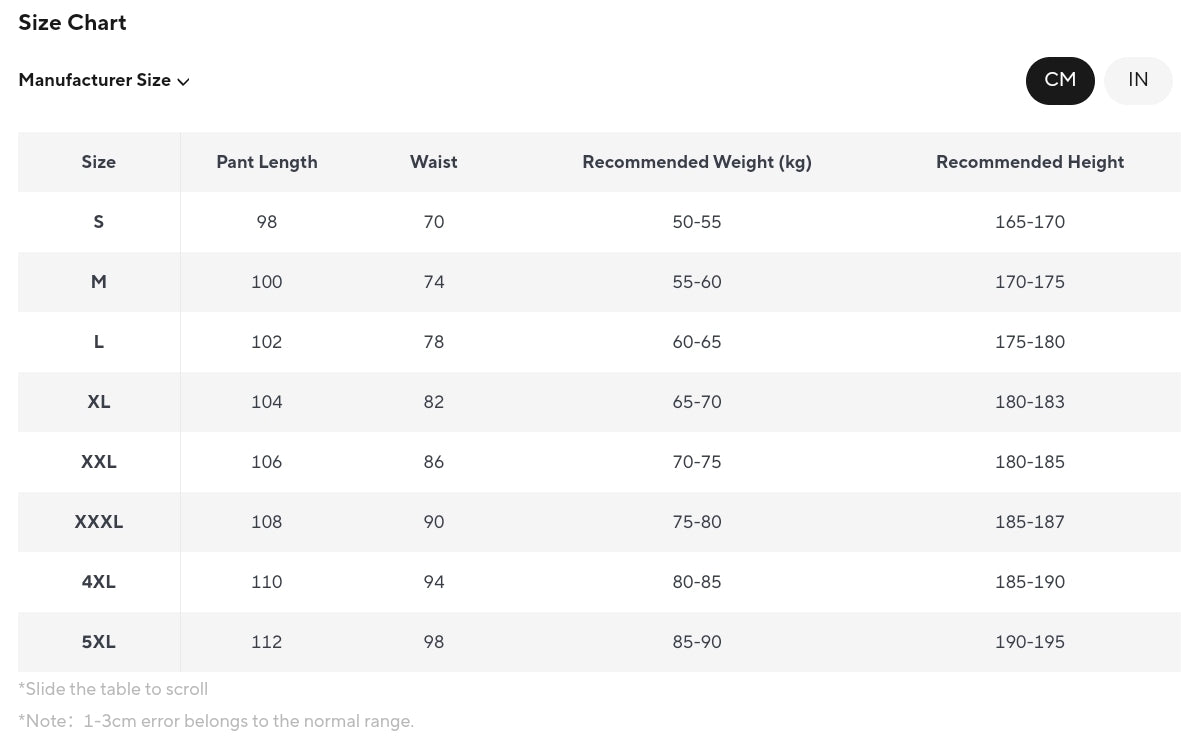Click the Waist column header
Viewport: 1200px width, 742px height.
(434, 162)
